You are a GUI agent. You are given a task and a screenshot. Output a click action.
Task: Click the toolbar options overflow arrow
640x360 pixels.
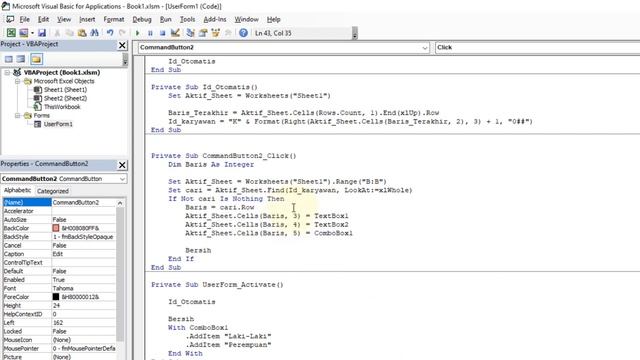(x=355, y=33)
